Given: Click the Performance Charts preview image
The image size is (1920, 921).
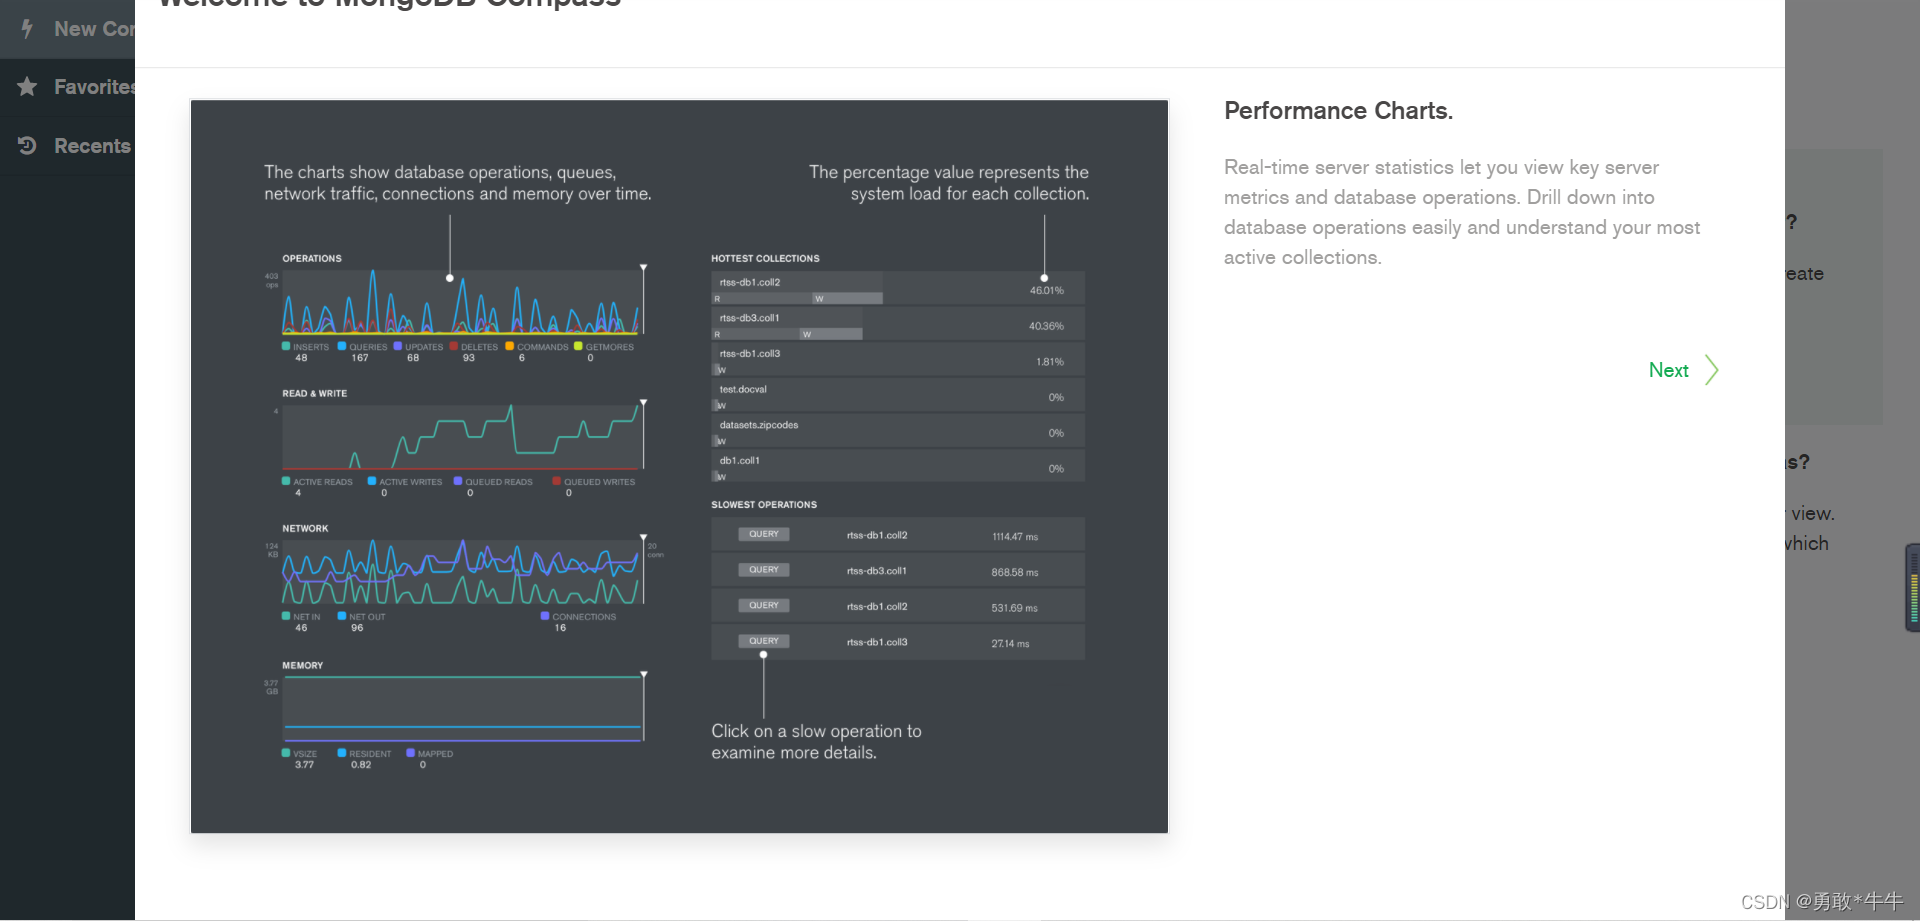Looking at the screenshot, I should pos(679,466).
